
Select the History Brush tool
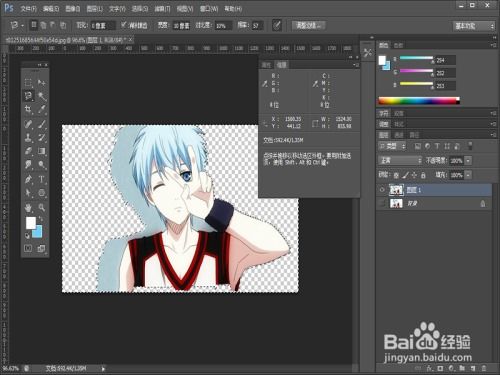[42, 137]
